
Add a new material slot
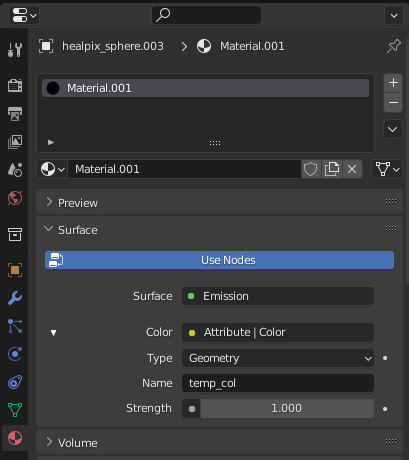click(x=393, y=83)
